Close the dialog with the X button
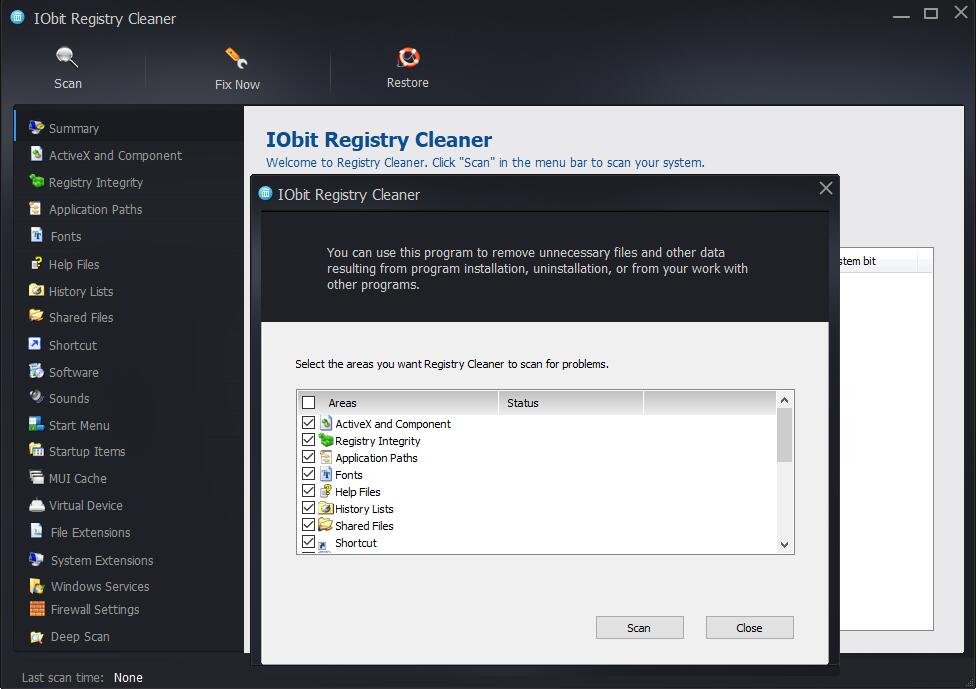This screenshot has height=689, width=976. click(826, 188)
